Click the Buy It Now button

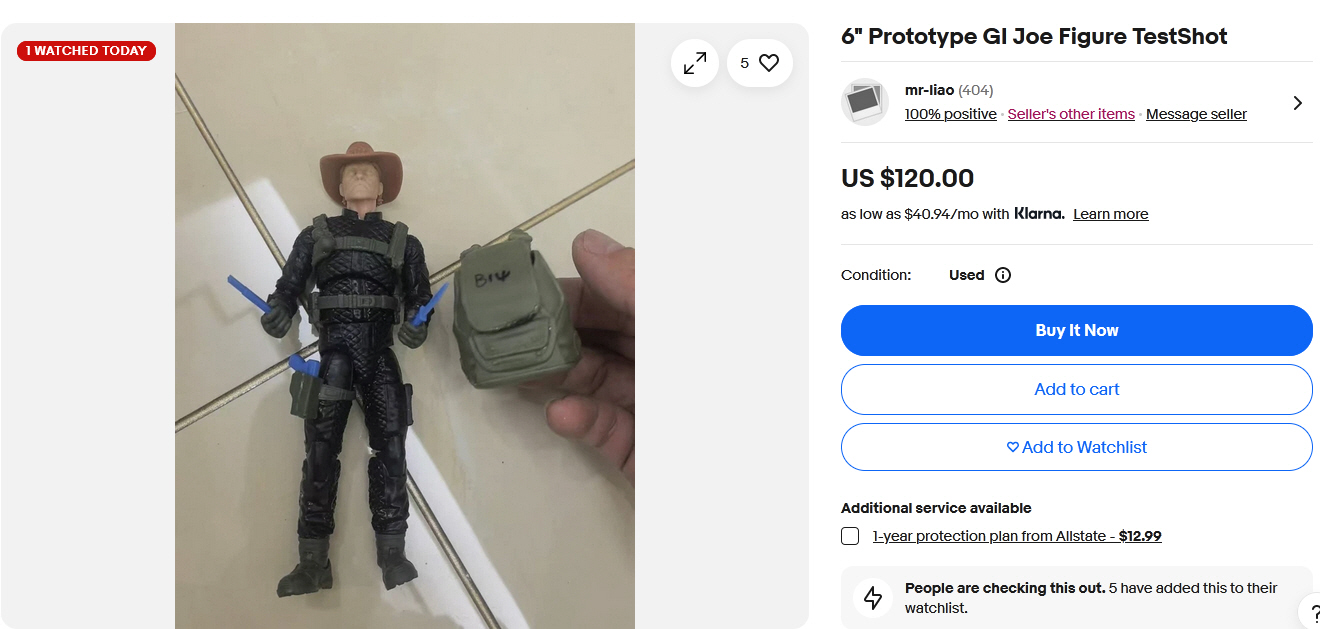pos(1076,330)
